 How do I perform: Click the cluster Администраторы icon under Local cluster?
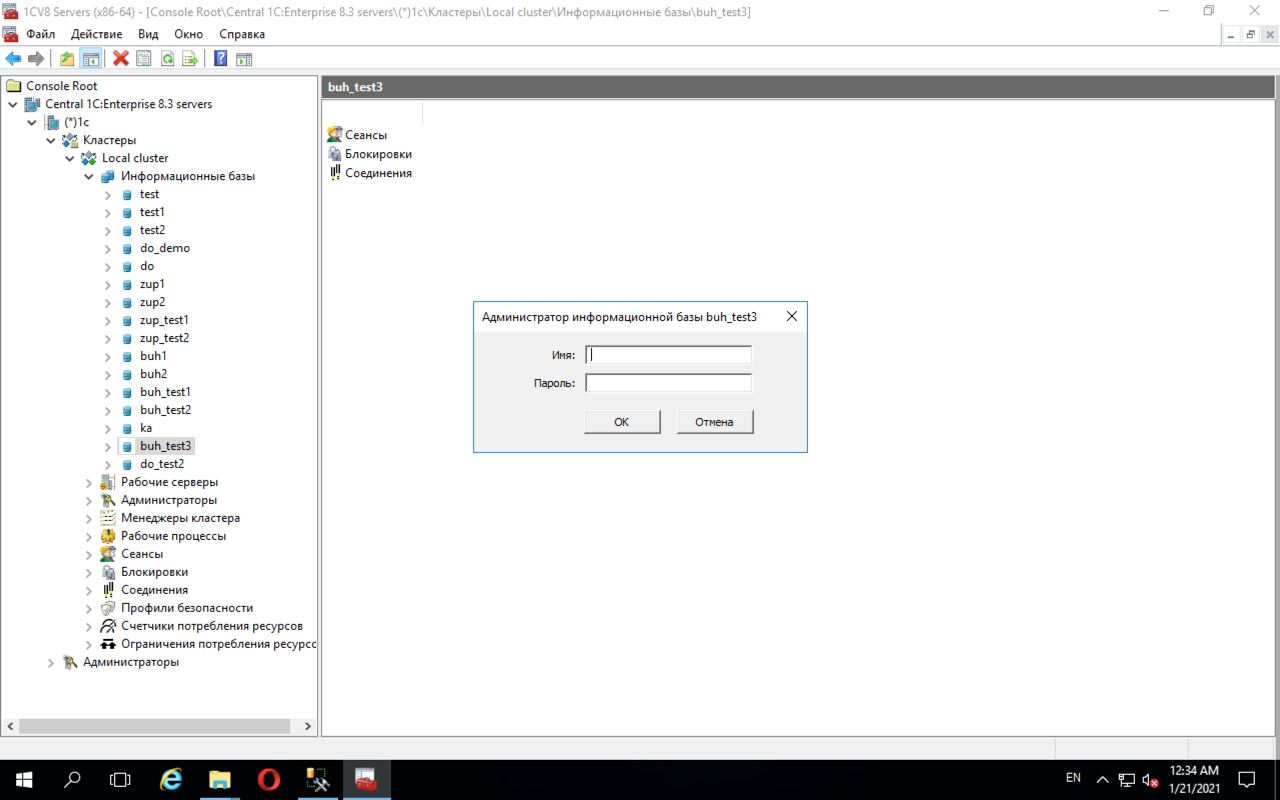click(x=108, y=500)
